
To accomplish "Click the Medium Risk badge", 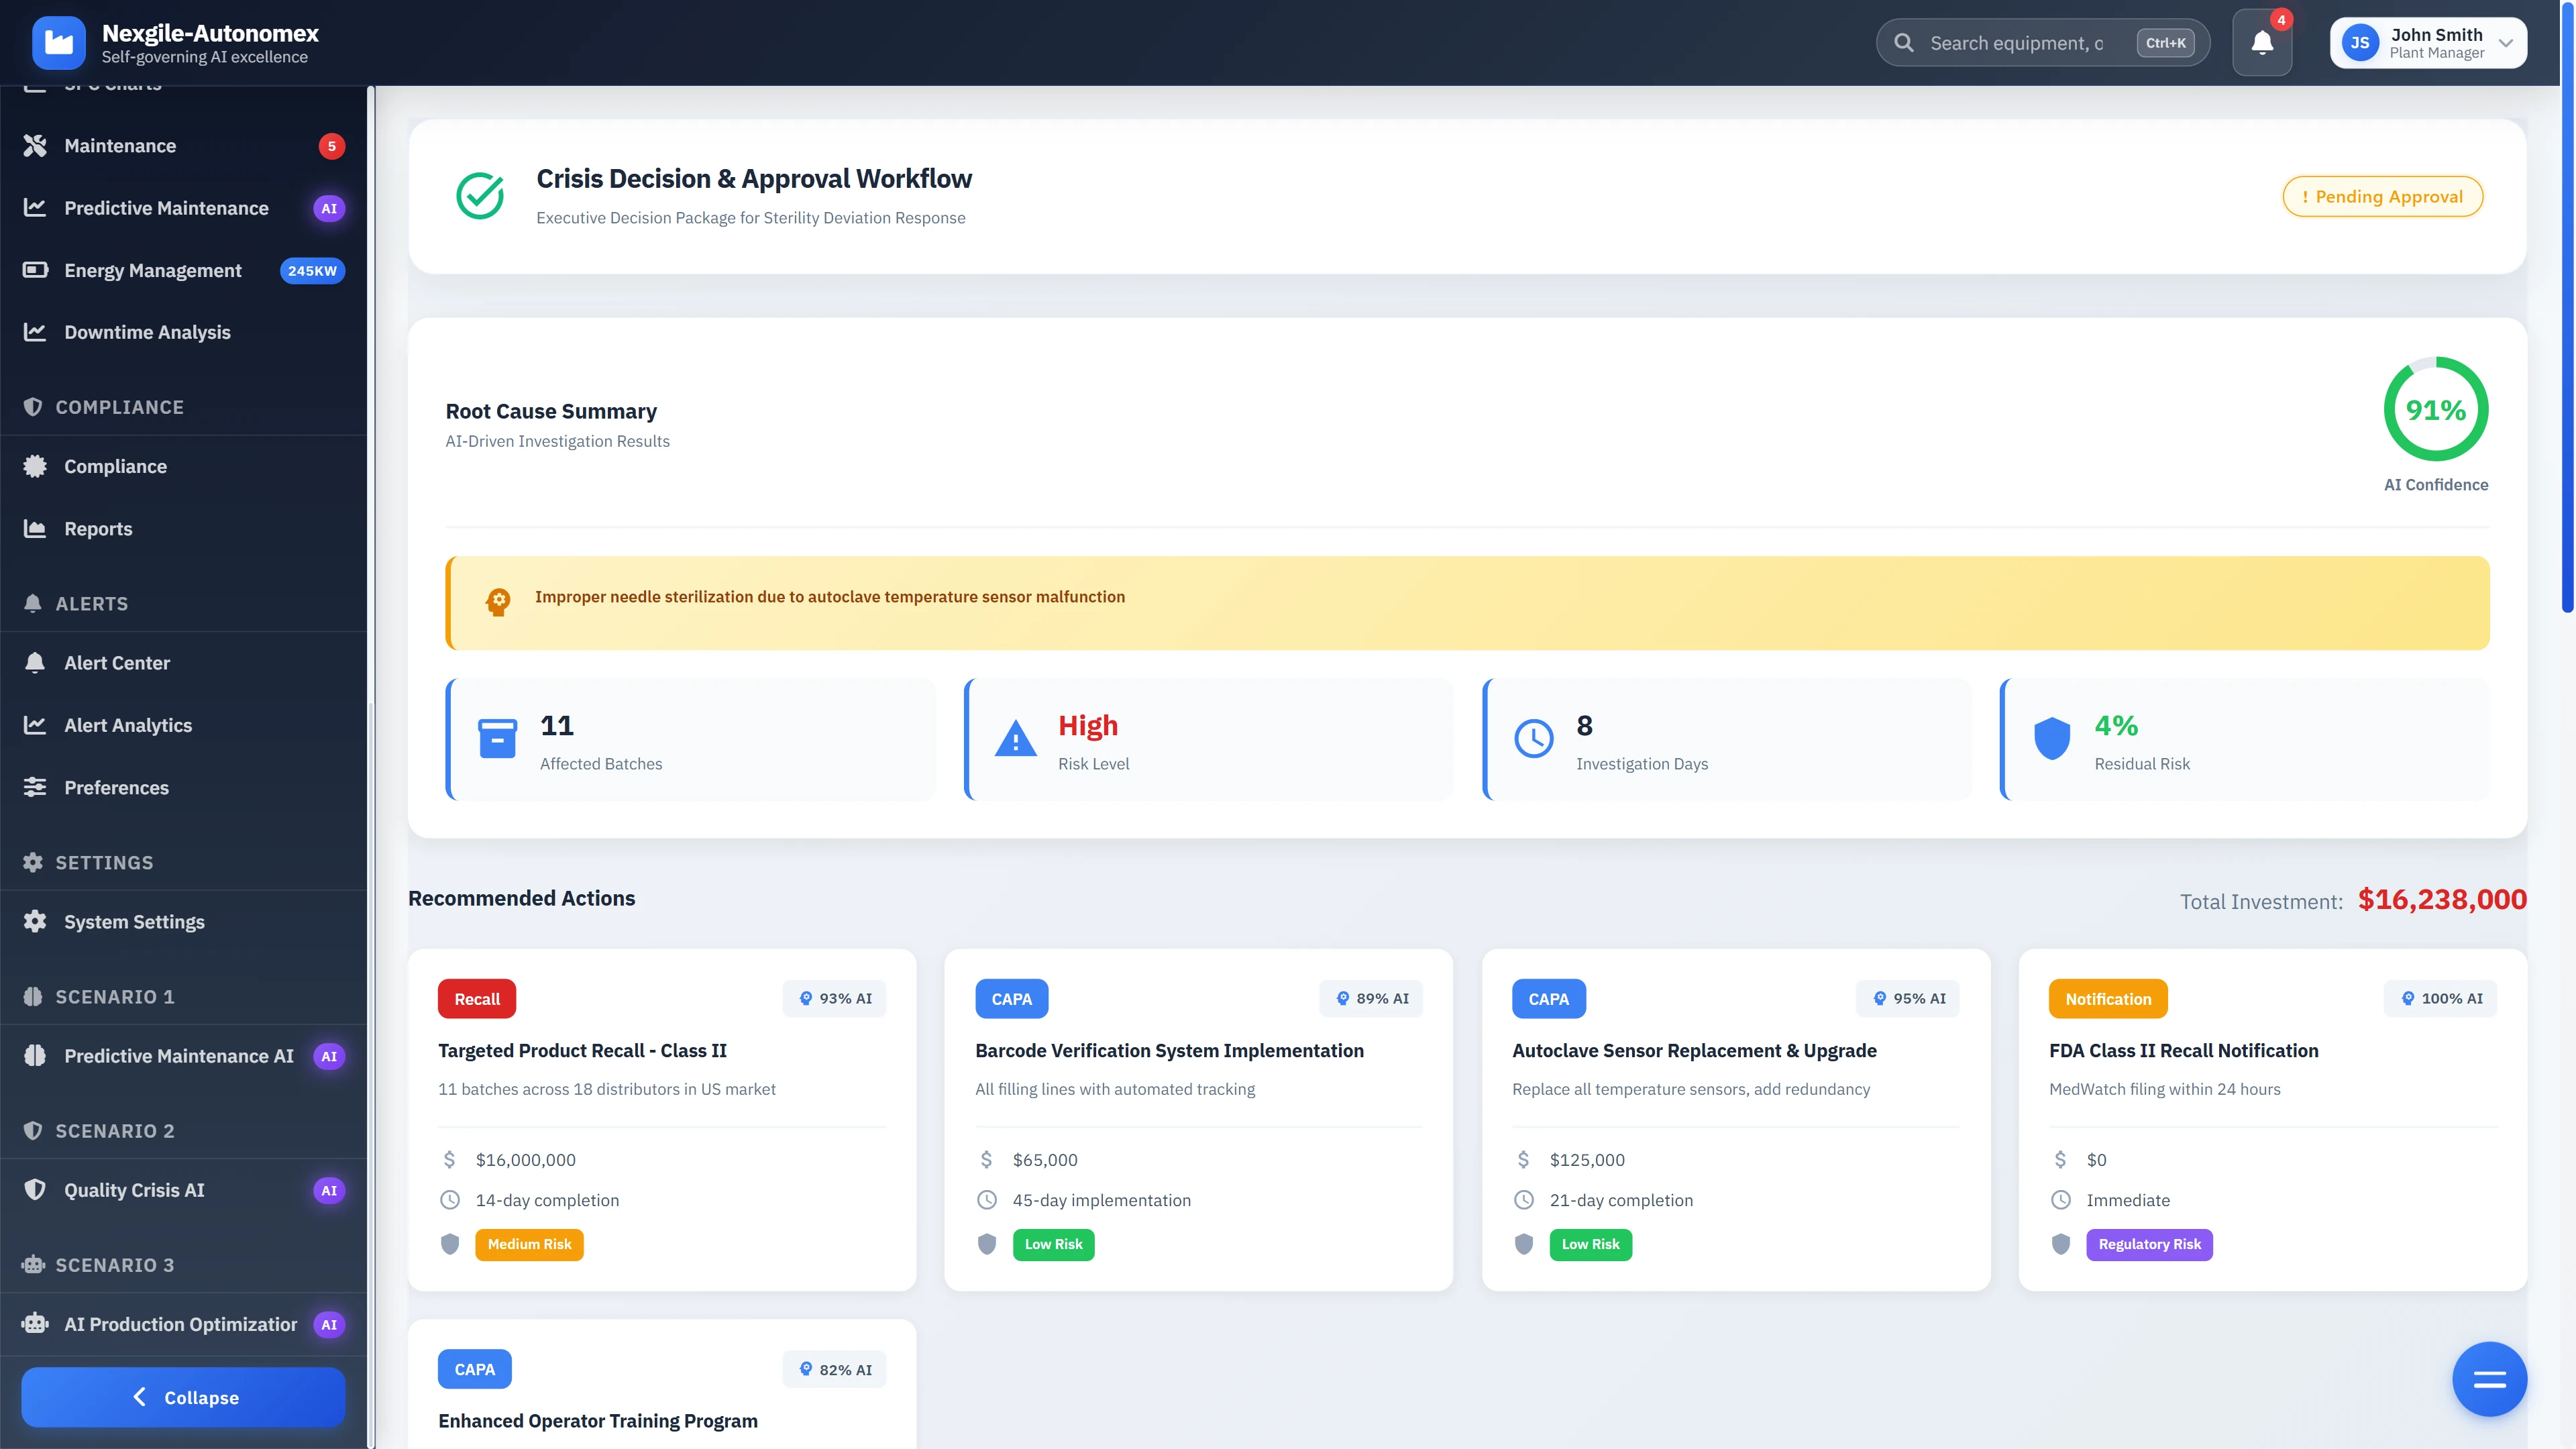I will 529,1244.
